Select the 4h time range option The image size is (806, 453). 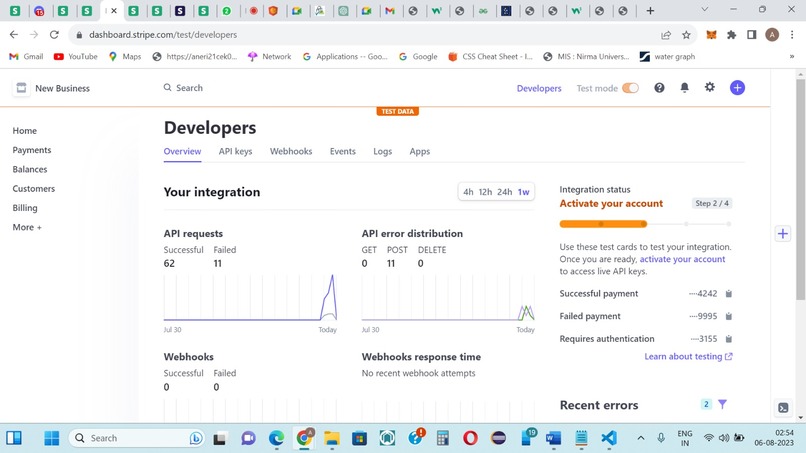468,192
